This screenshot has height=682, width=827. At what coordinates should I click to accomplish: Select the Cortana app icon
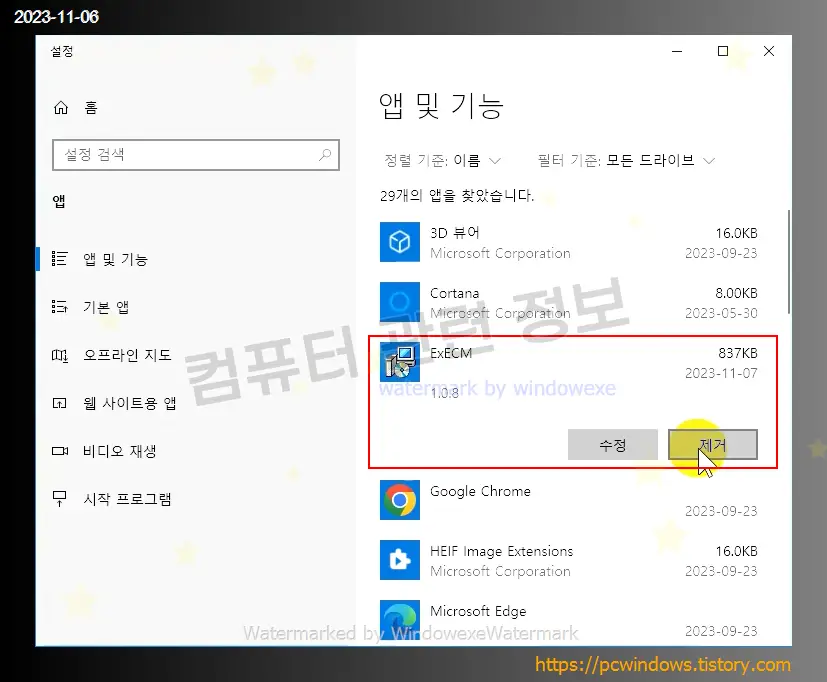coord(400,302)
